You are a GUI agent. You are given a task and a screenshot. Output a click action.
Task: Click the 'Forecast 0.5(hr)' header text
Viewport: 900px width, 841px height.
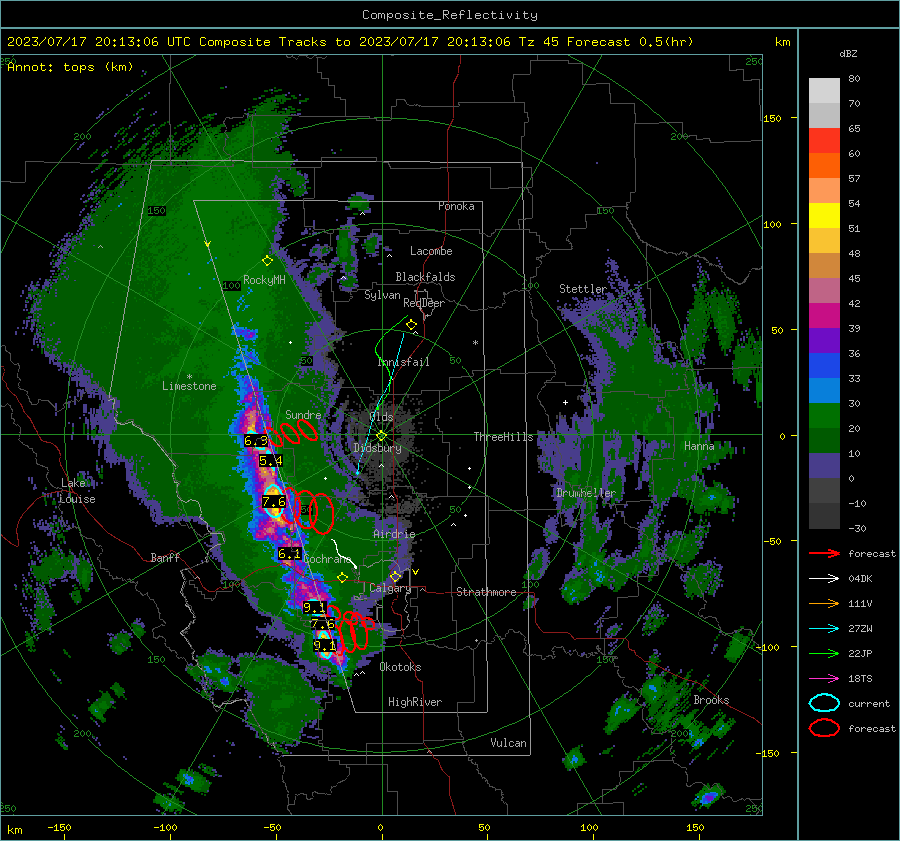[630, 42]
